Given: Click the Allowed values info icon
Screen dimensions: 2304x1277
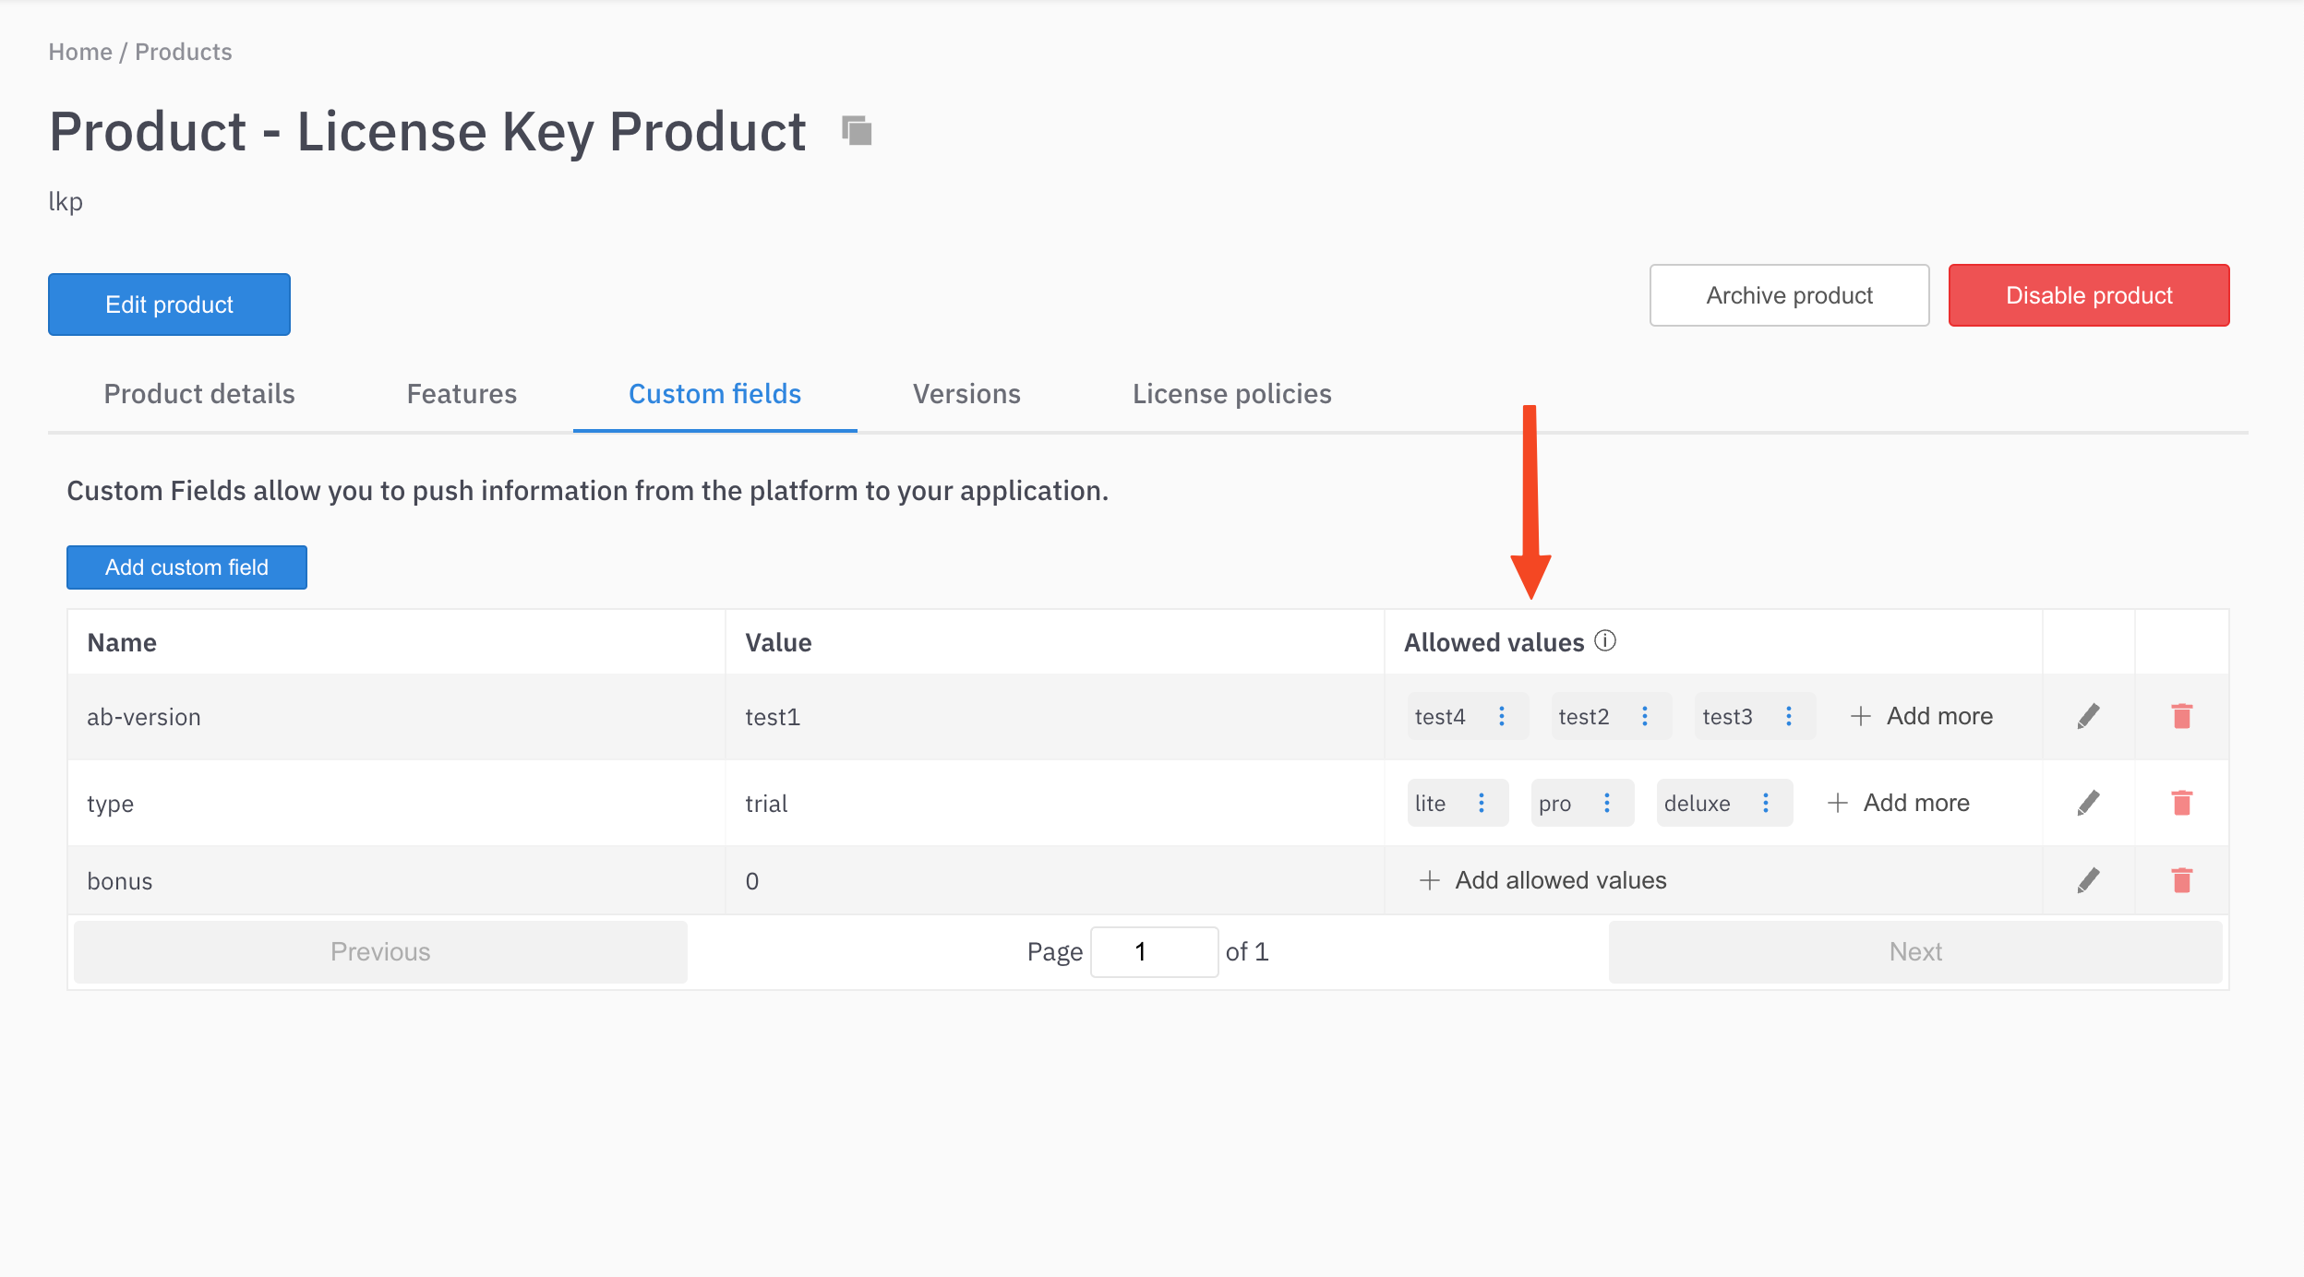Looking at the screenshot, I should pyautogui.click(x=1605, y=641).
